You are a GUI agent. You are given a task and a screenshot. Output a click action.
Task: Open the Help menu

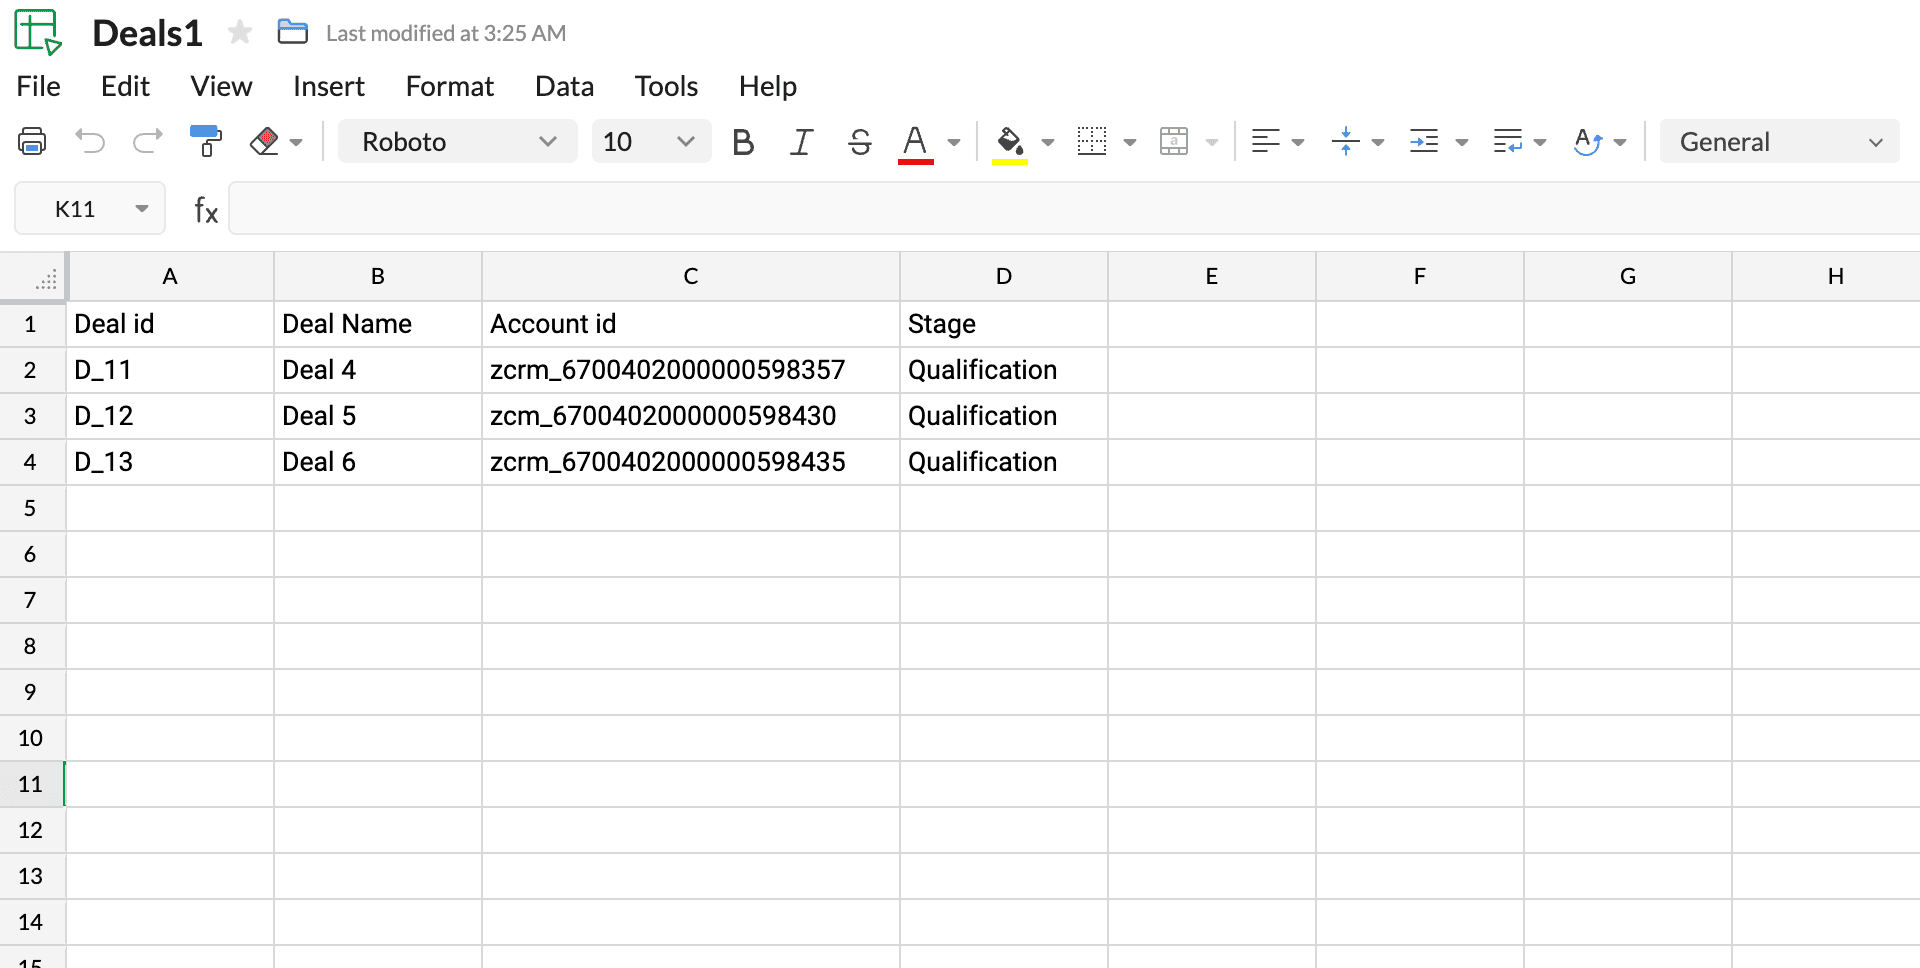coord(768,87)
